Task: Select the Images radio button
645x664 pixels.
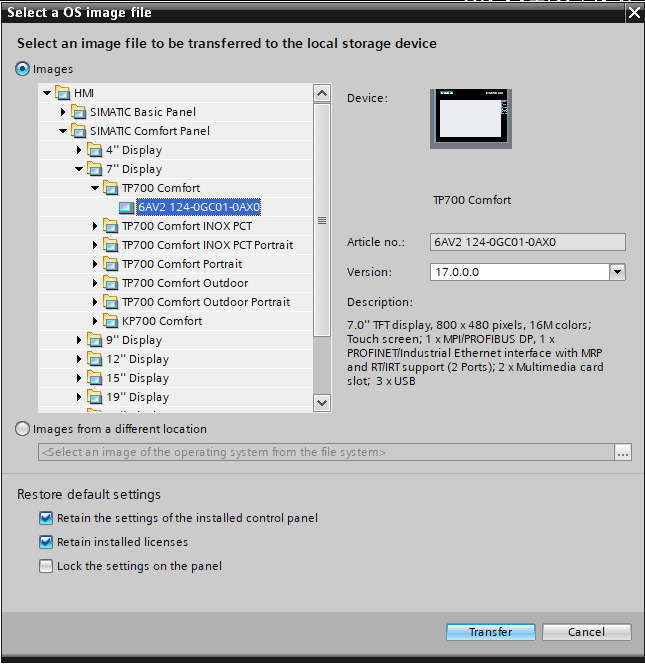Action: (x=22, y=69)
